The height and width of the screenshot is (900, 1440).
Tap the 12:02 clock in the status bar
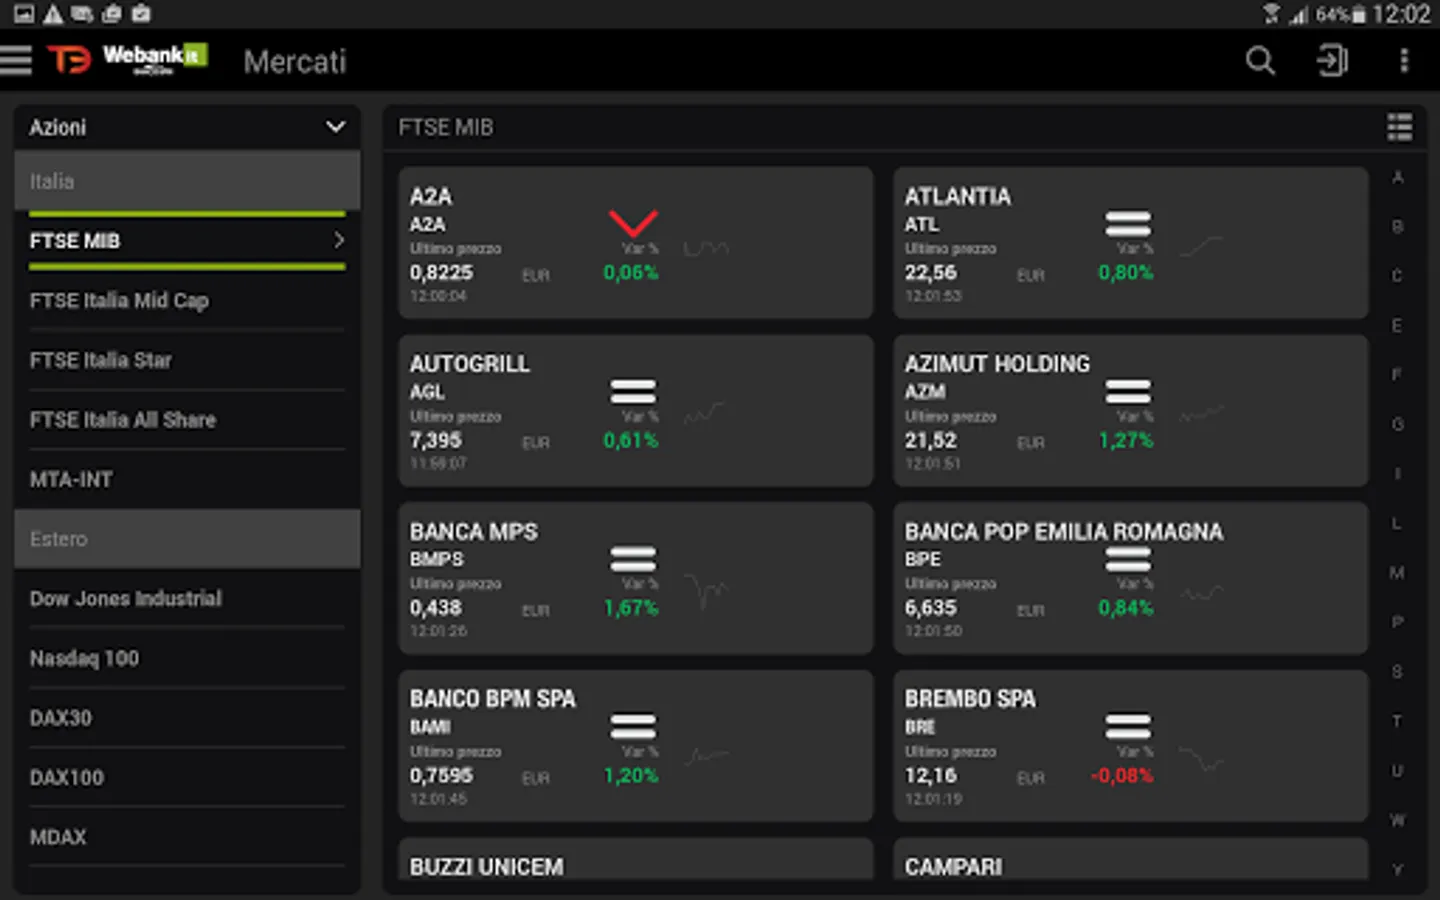coord(1401,14)
